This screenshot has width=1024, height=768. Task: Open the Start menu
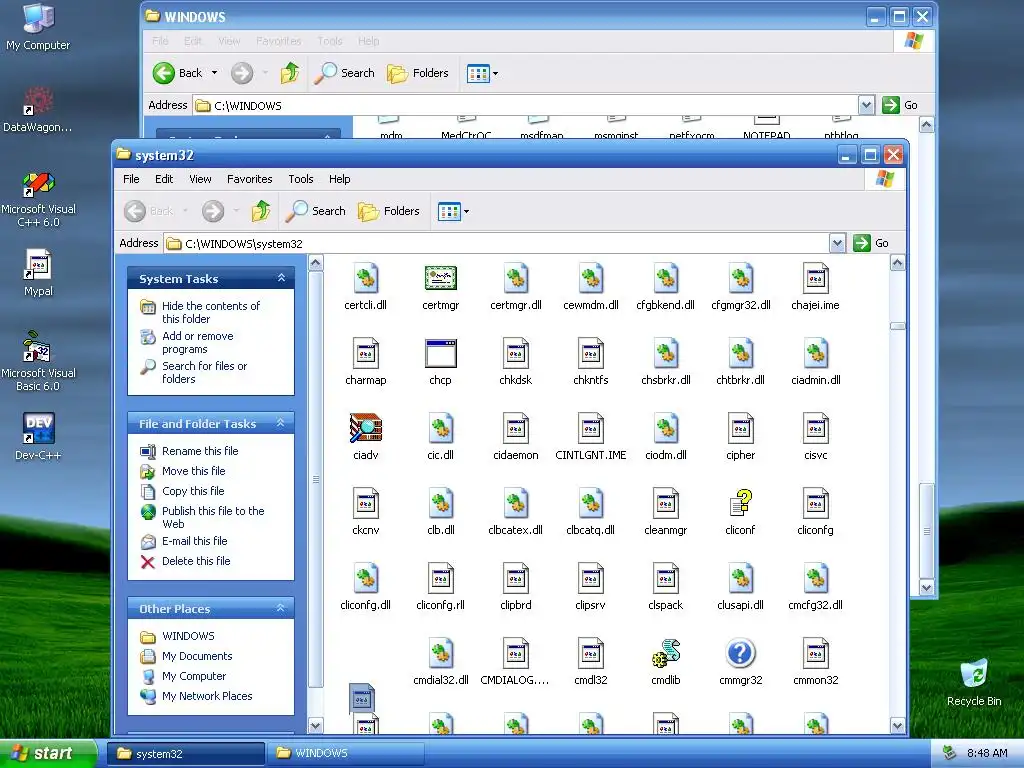coord(46,754)
